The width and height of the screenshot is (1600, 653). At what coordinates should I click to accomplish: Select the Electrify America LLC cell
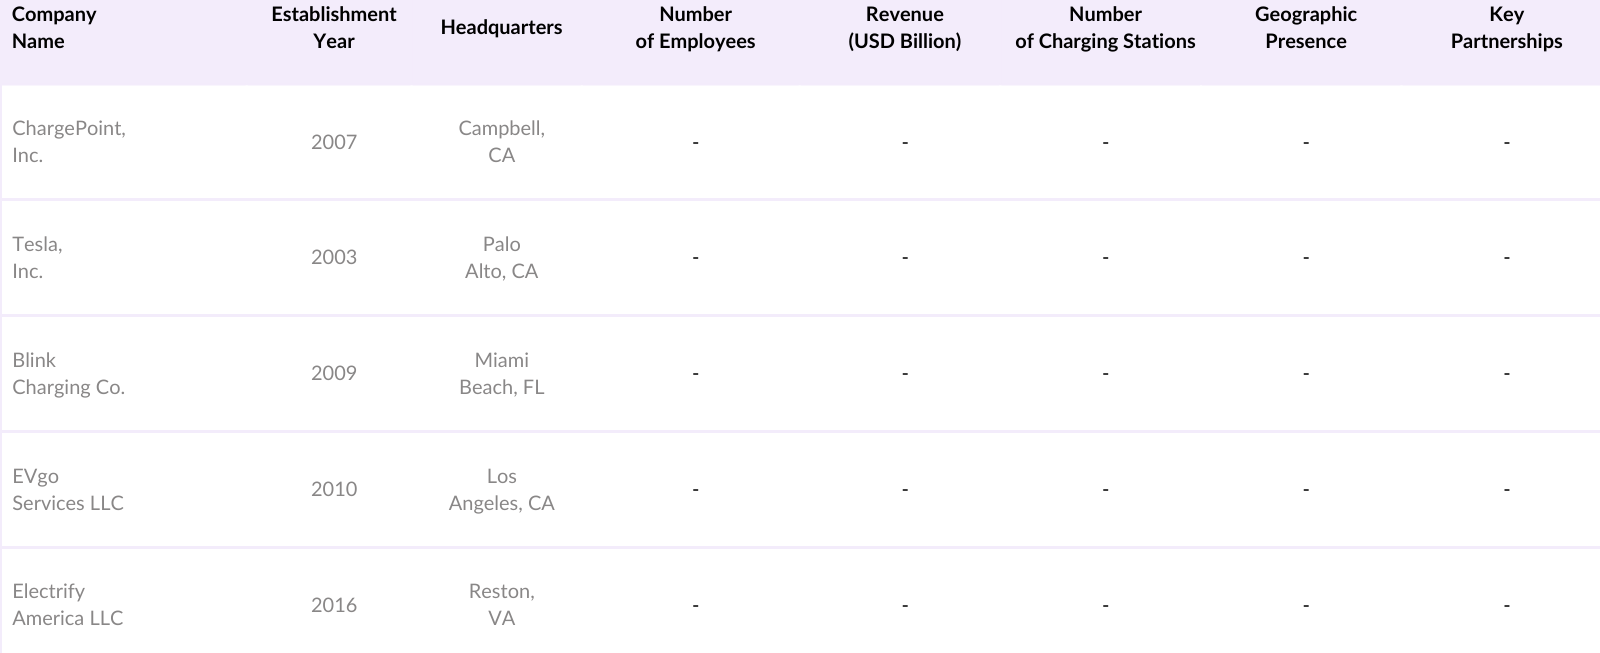pyautogui.click(x=68, y=605)
